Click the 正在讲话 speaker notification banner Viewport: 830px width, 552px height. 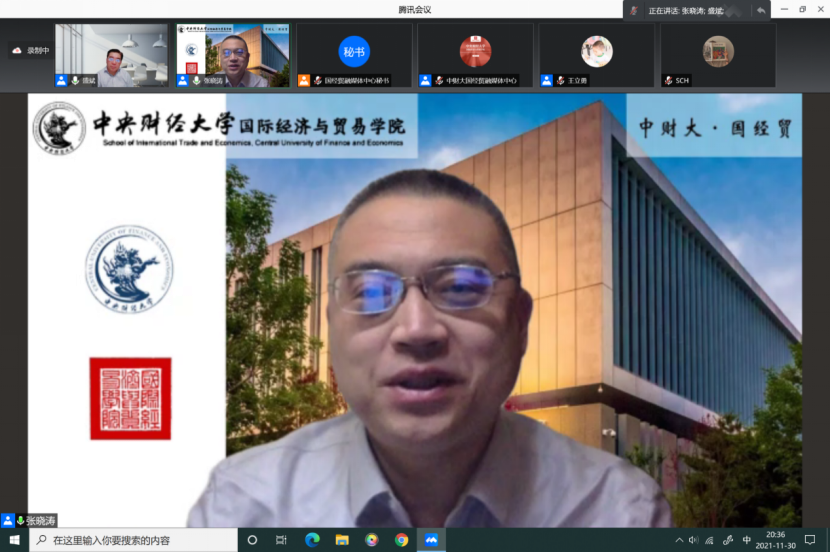click(x=690, y=10)
